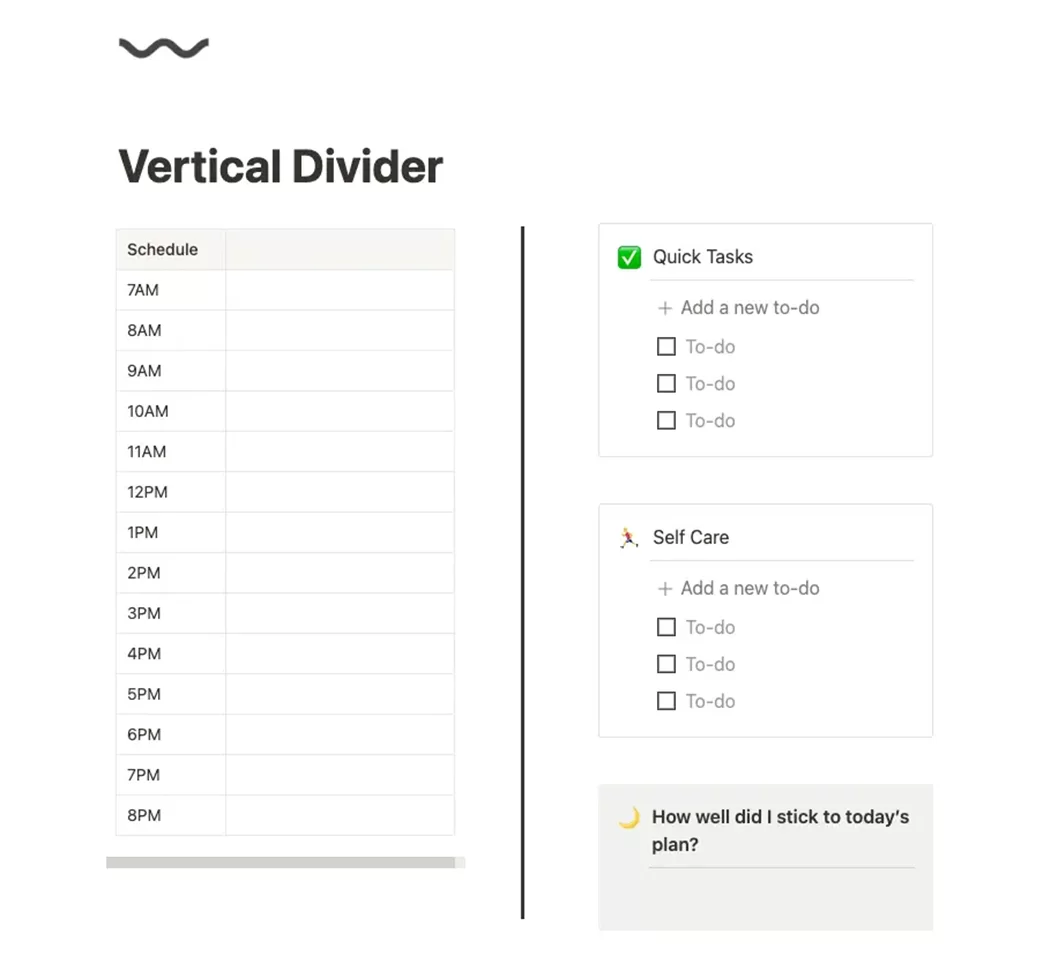Click the plus icon under Self Care
The height and width of the screenshot is (978, 1043).
[x=665, y=589]
